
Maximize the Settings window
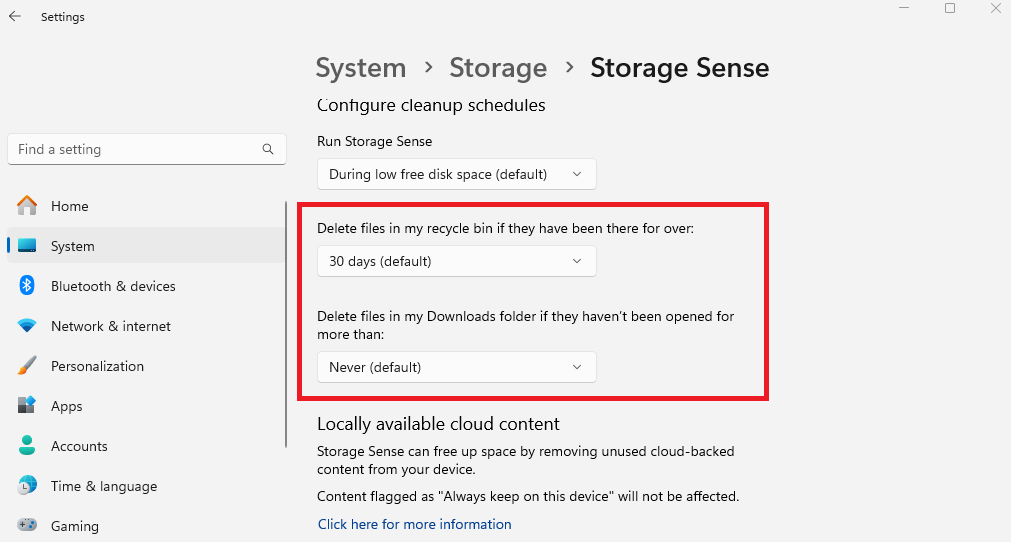tap(950, 9)
